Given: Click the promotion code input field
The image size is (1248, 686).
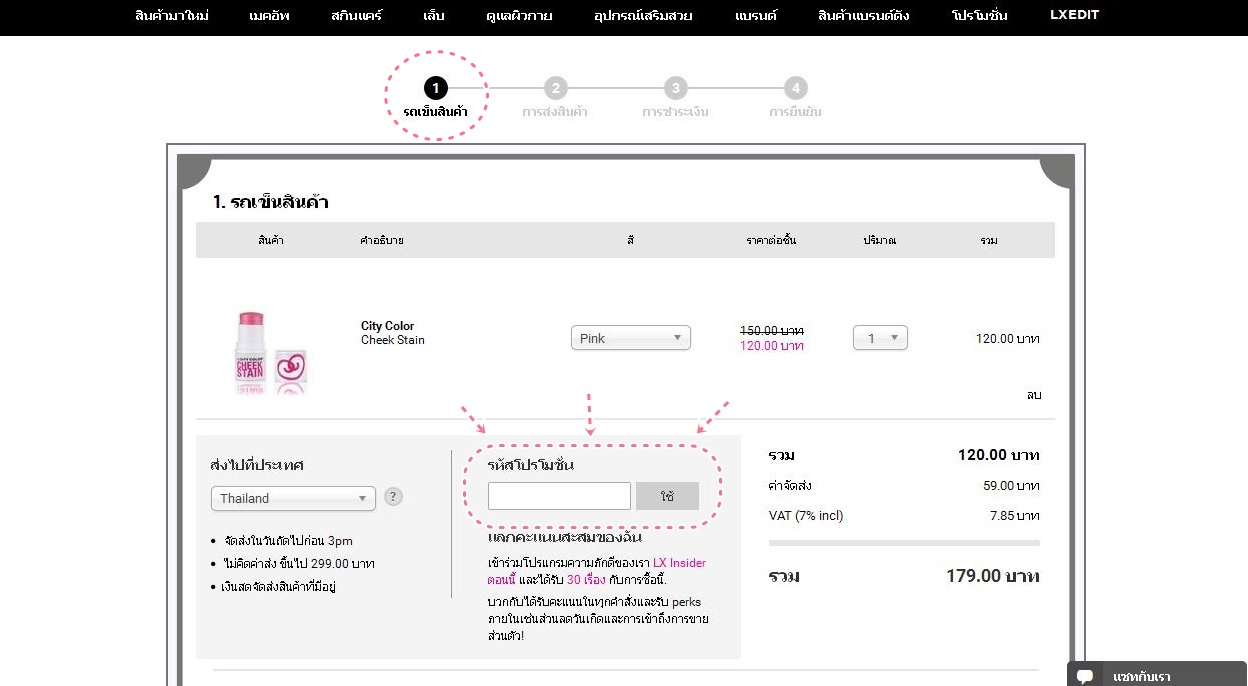Looking at the screenshot, I should [559, 496].
